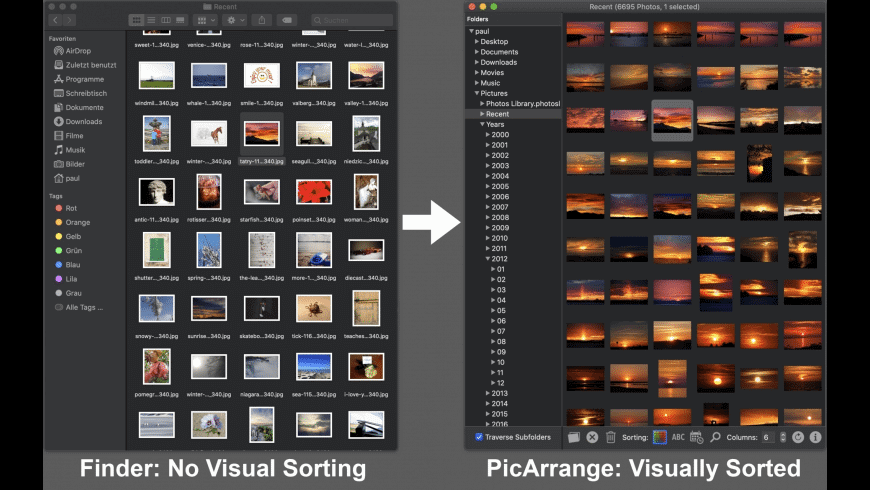The height and width of the screenshot is (490, 870).
Task: Click the Columns value field
Action: [768, 437]
